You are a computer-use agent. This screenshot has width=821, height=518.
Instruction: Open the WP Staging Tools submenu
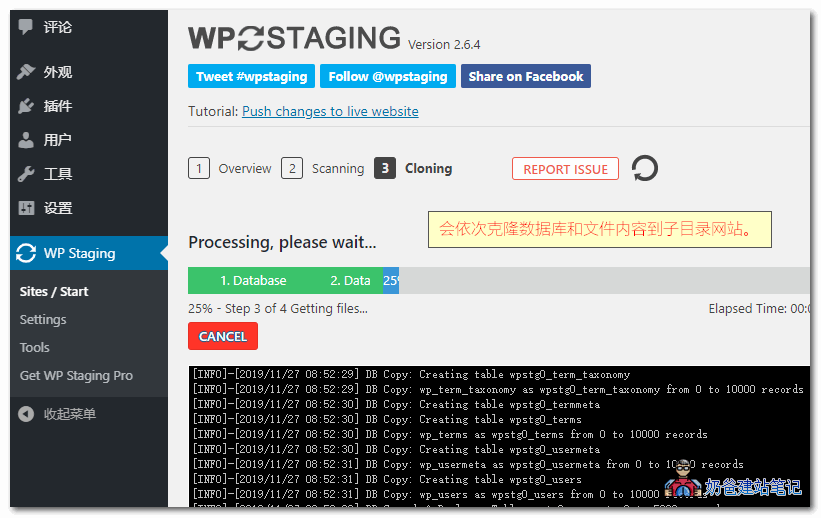click(35, 347)
